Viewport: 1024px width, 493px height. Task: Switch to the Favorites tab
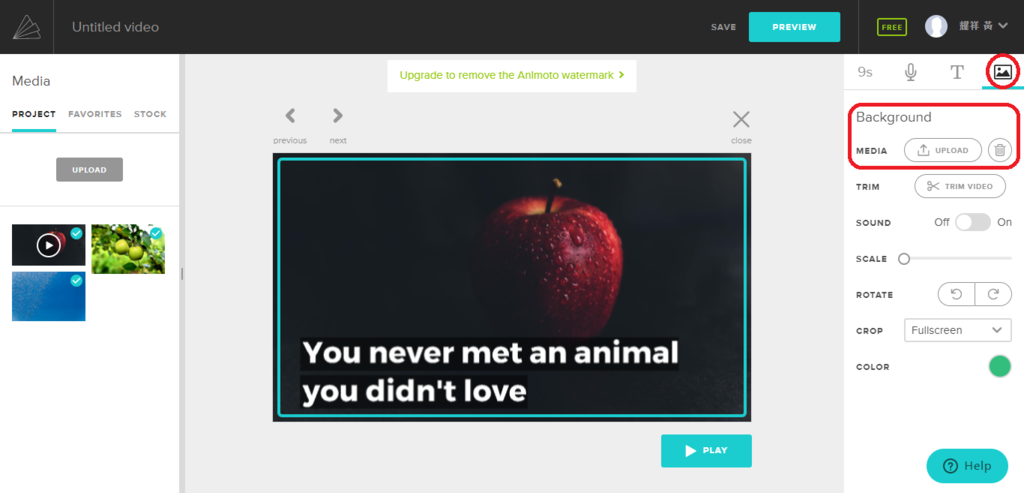click(95, 114)
